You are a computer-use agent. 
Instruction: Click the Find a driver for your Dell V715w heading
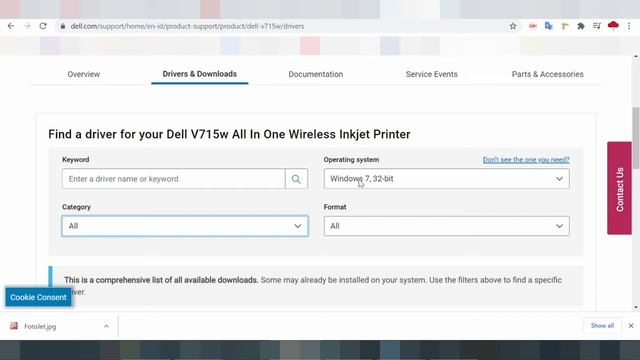tap(229, 134)
